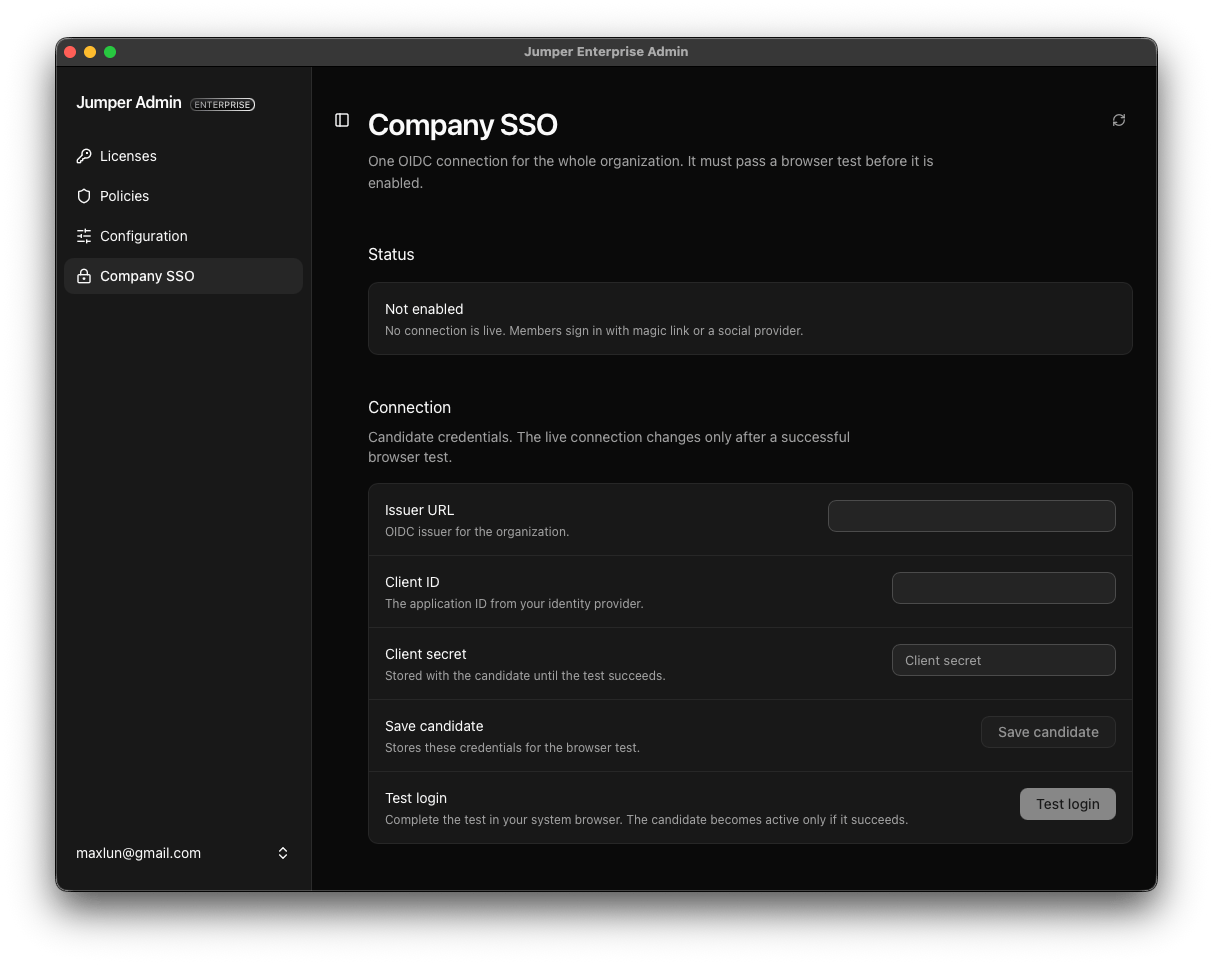This screenshot has width=1213, height=965.
Task: Click the Jumper Admin title in sidebar
Action: (129, 103)
